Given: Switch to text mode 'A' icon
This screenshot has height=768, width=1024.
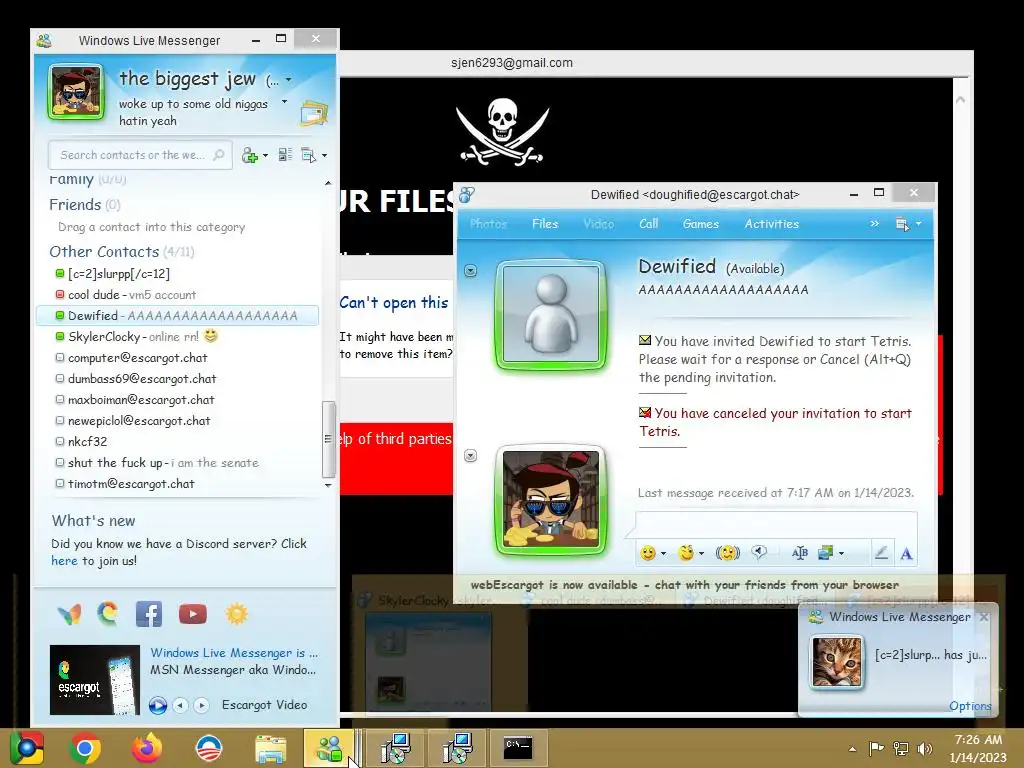Looking at the screenshot, I should point(906,554).
